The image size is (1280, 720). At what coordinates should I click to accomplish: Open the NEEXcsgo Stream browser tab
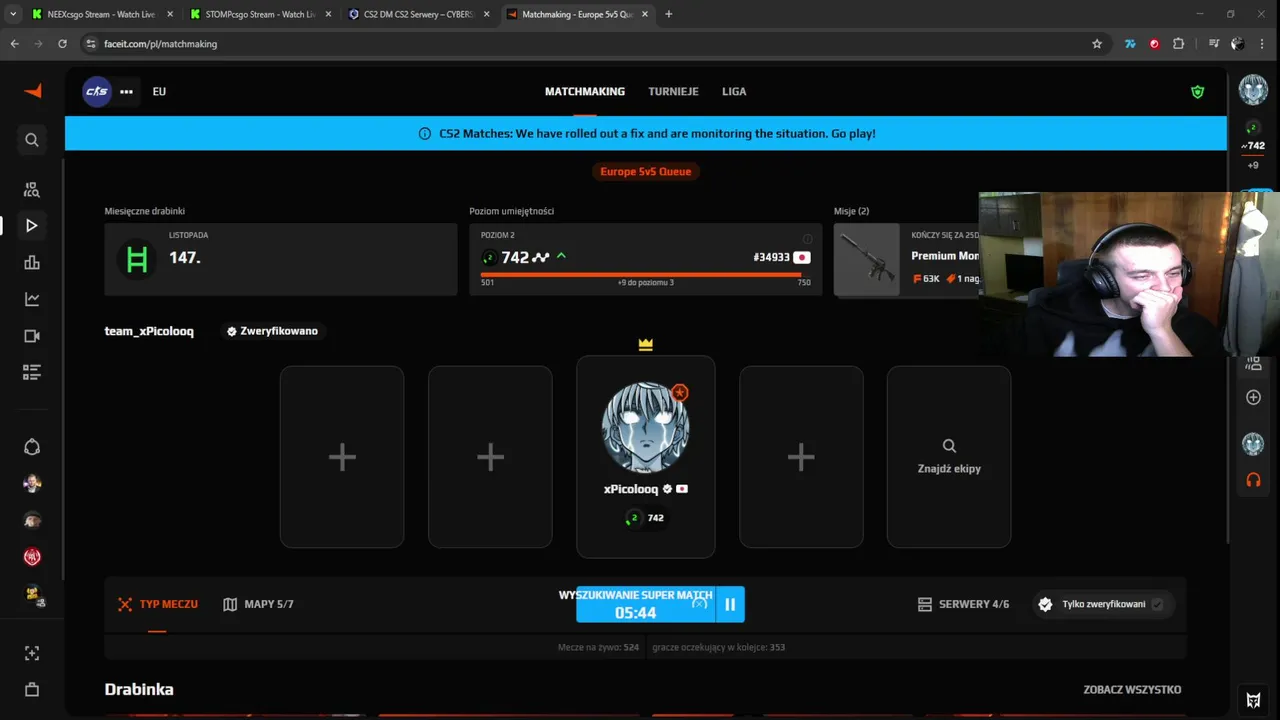(100, 14)
